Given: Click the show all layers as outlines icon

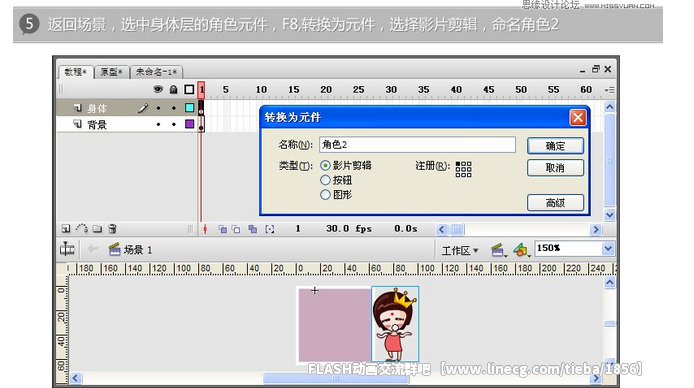Looking at the screenshot, I should point(189,89).
